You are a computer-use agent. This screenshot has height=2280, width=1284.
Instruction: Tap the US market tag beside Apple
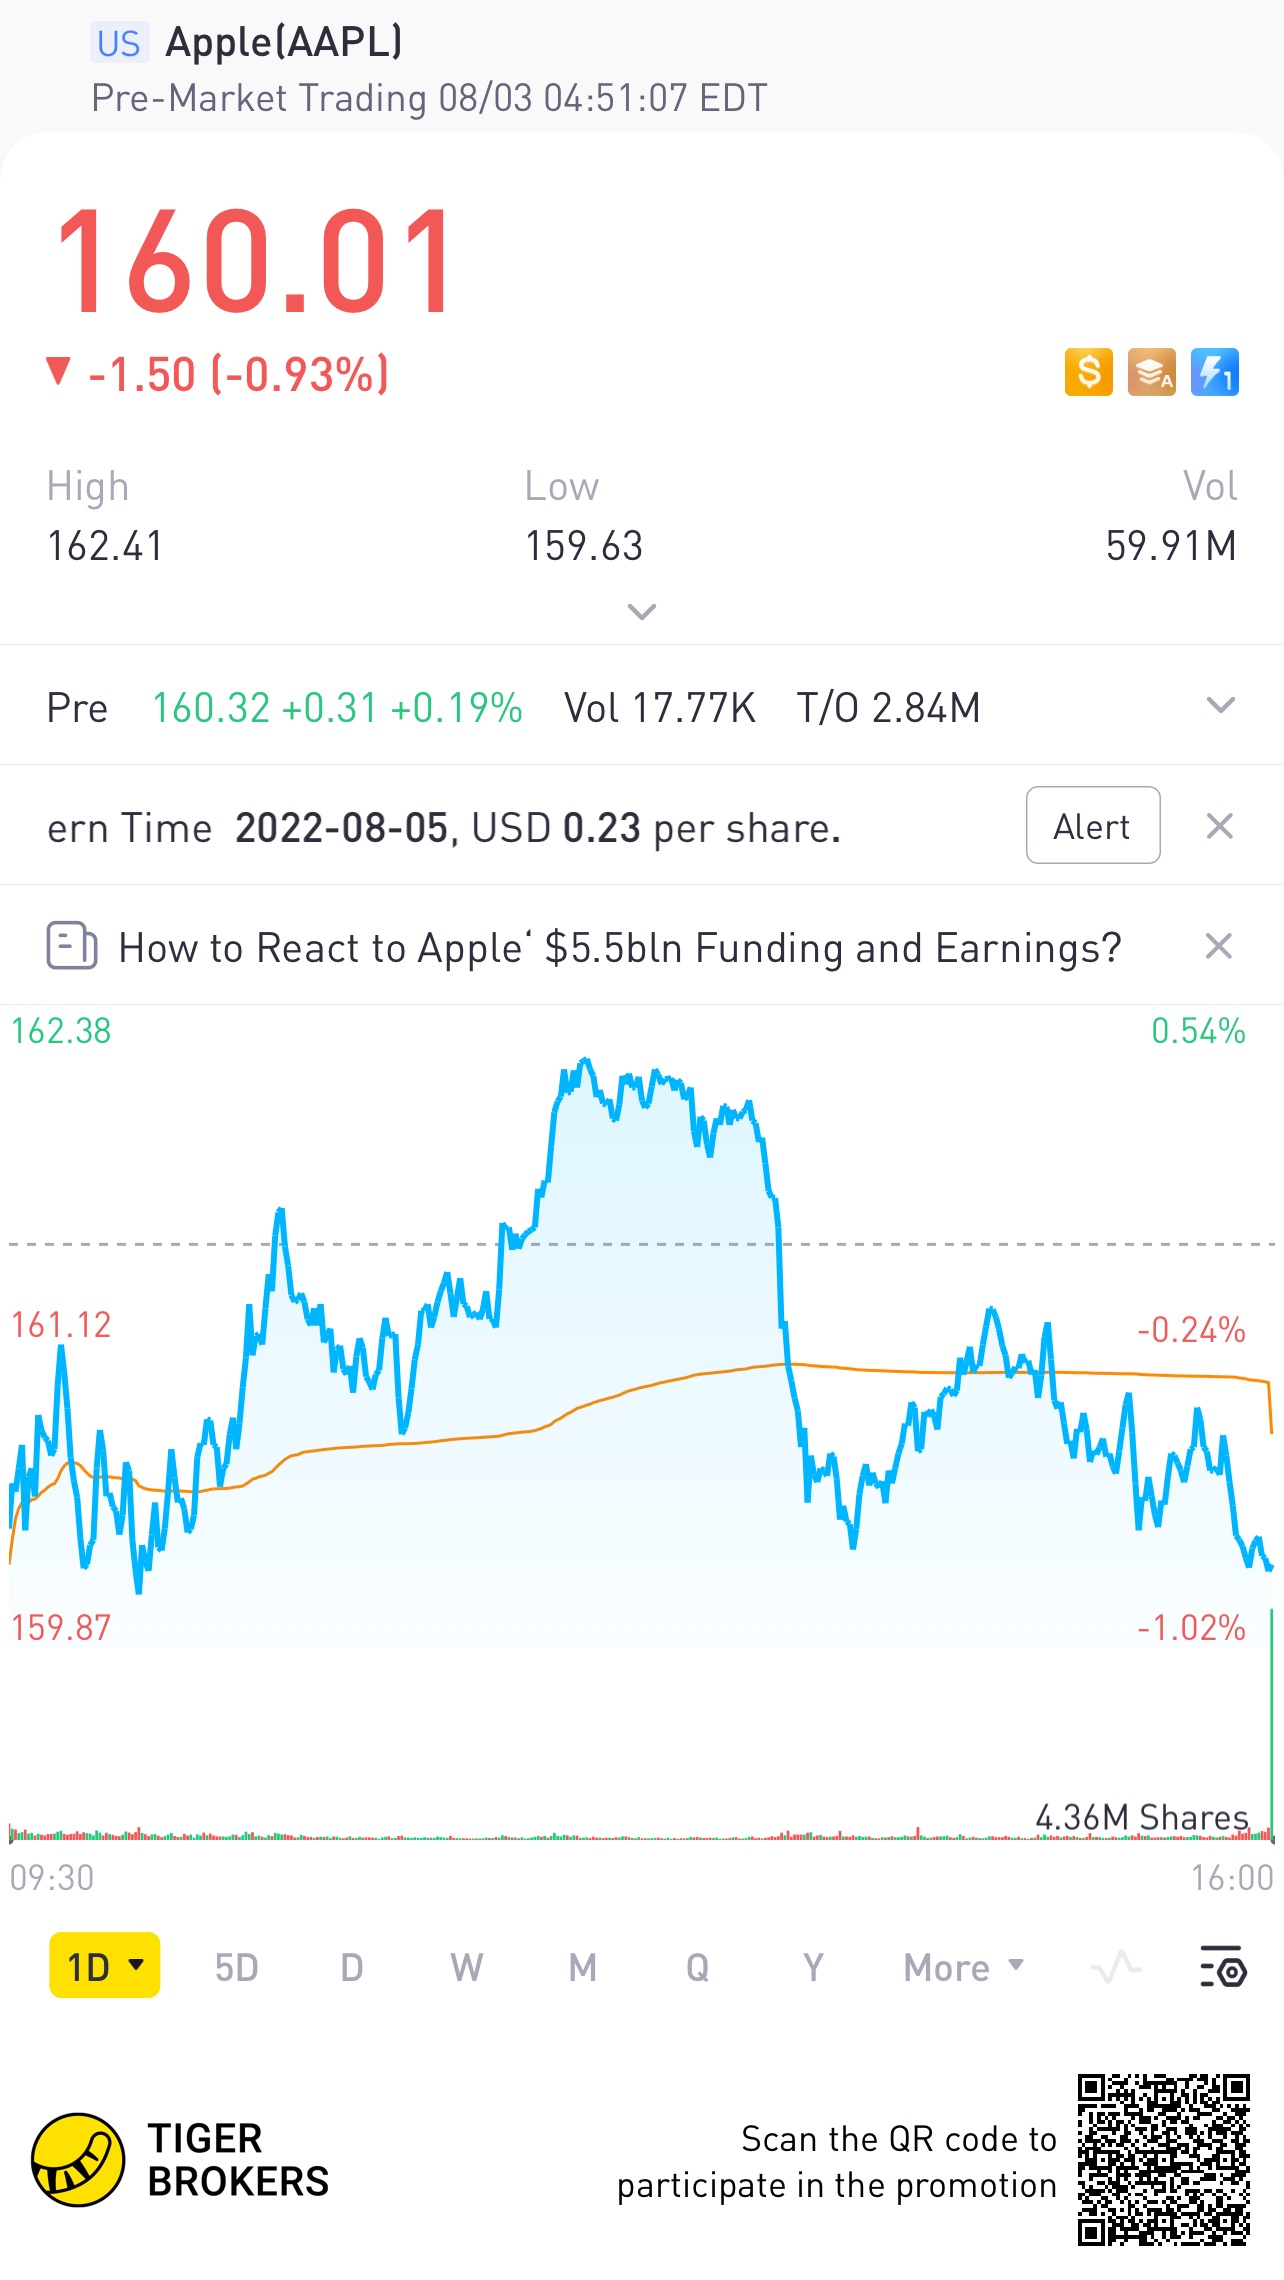(119, 43)
